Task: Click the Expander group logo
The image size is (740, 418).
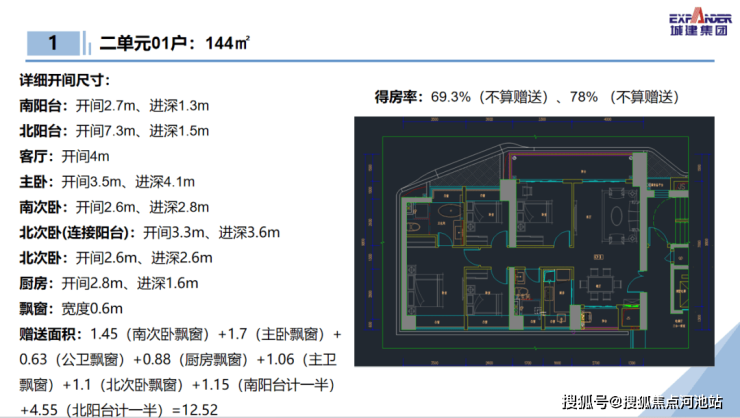Action: [x=700, y=22]
